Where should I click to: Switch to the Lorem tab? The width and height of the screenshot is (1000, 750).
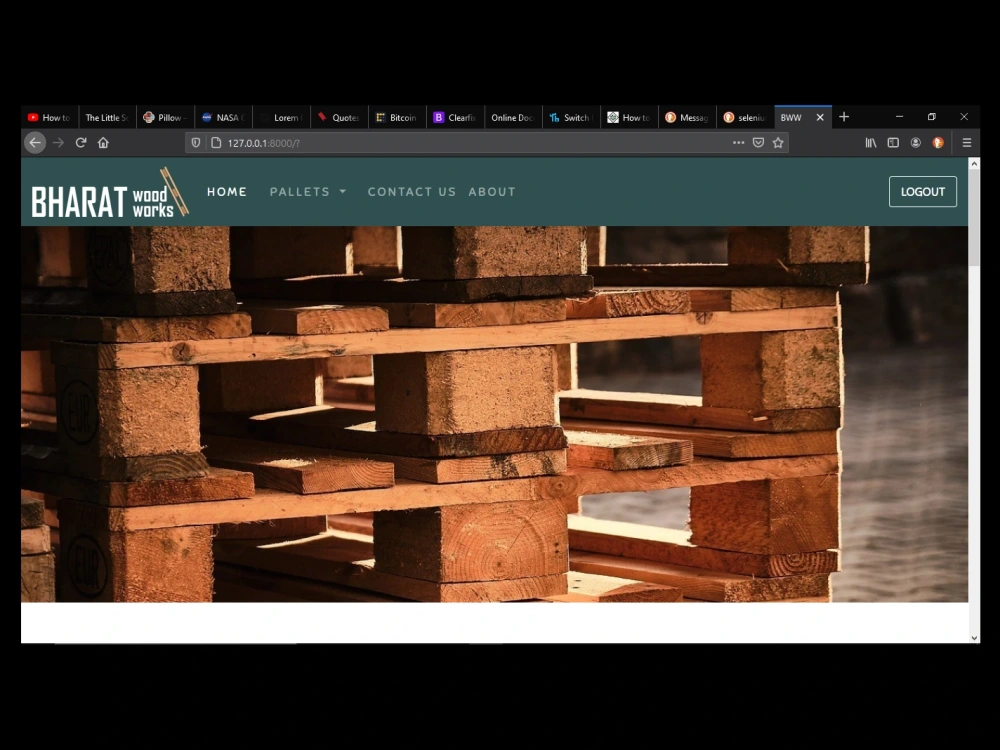[x=281, y=117]
